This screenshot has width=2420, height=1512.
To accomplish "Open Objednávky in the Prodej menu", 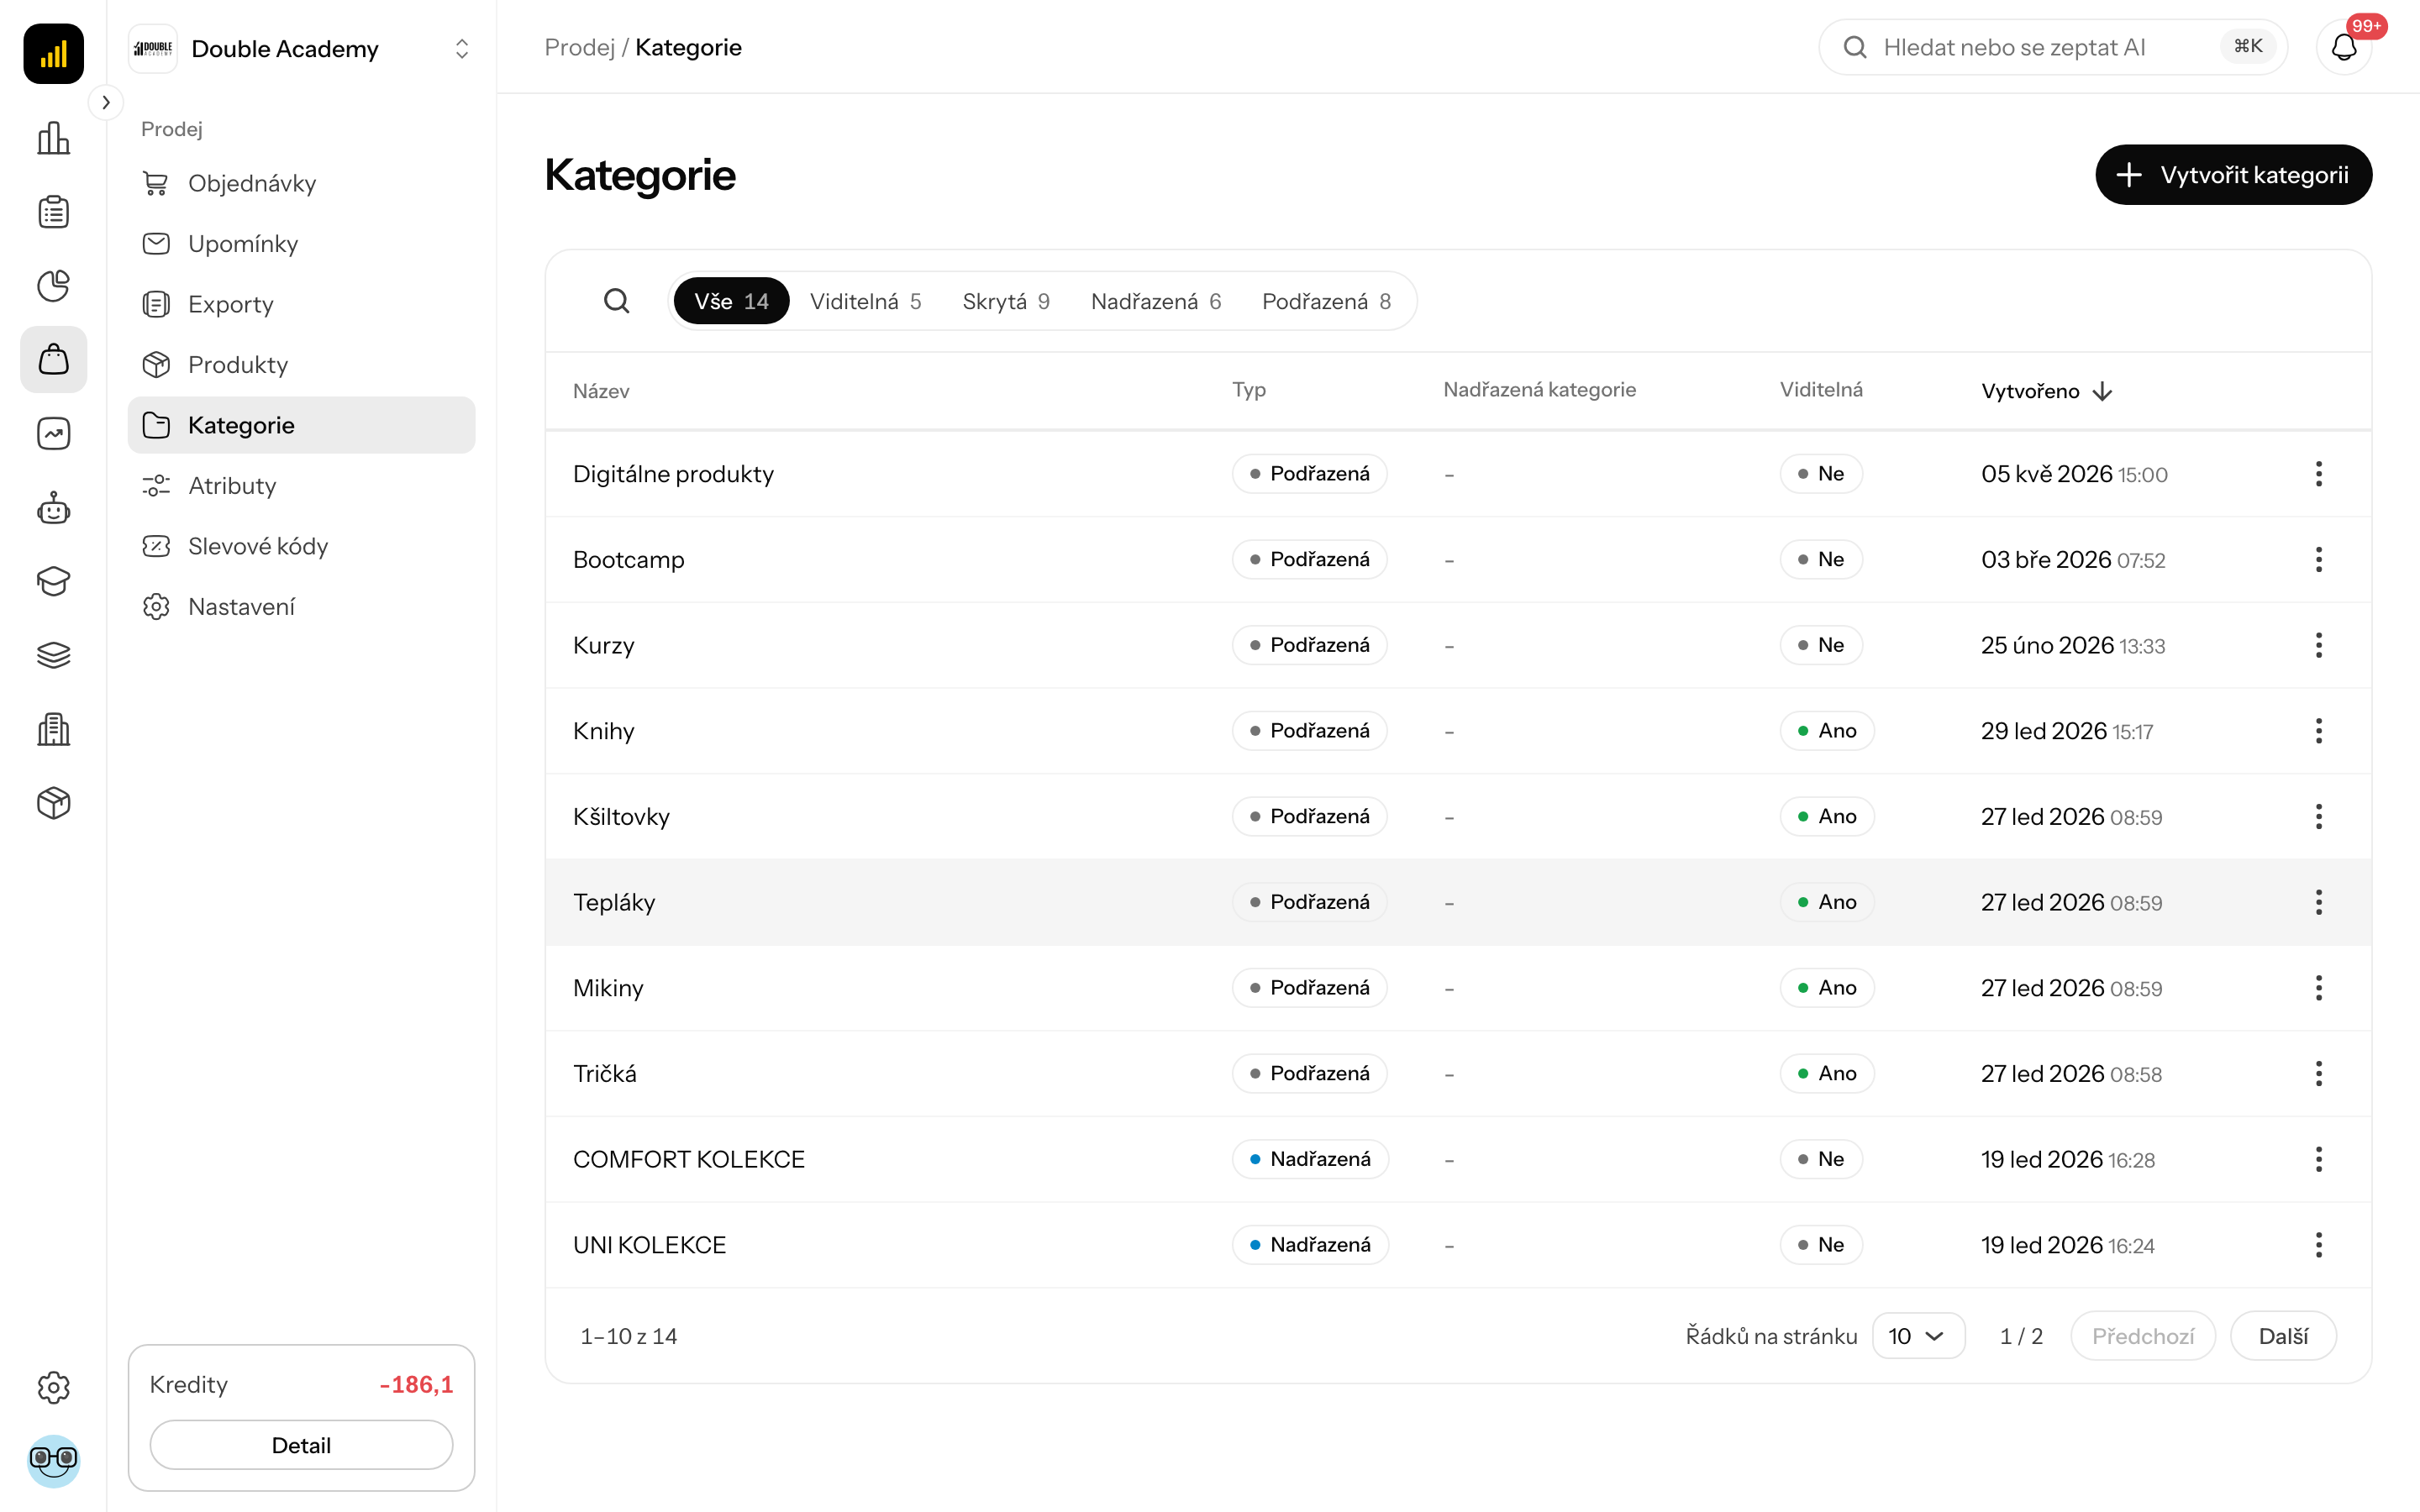I will tap(301, 183).
